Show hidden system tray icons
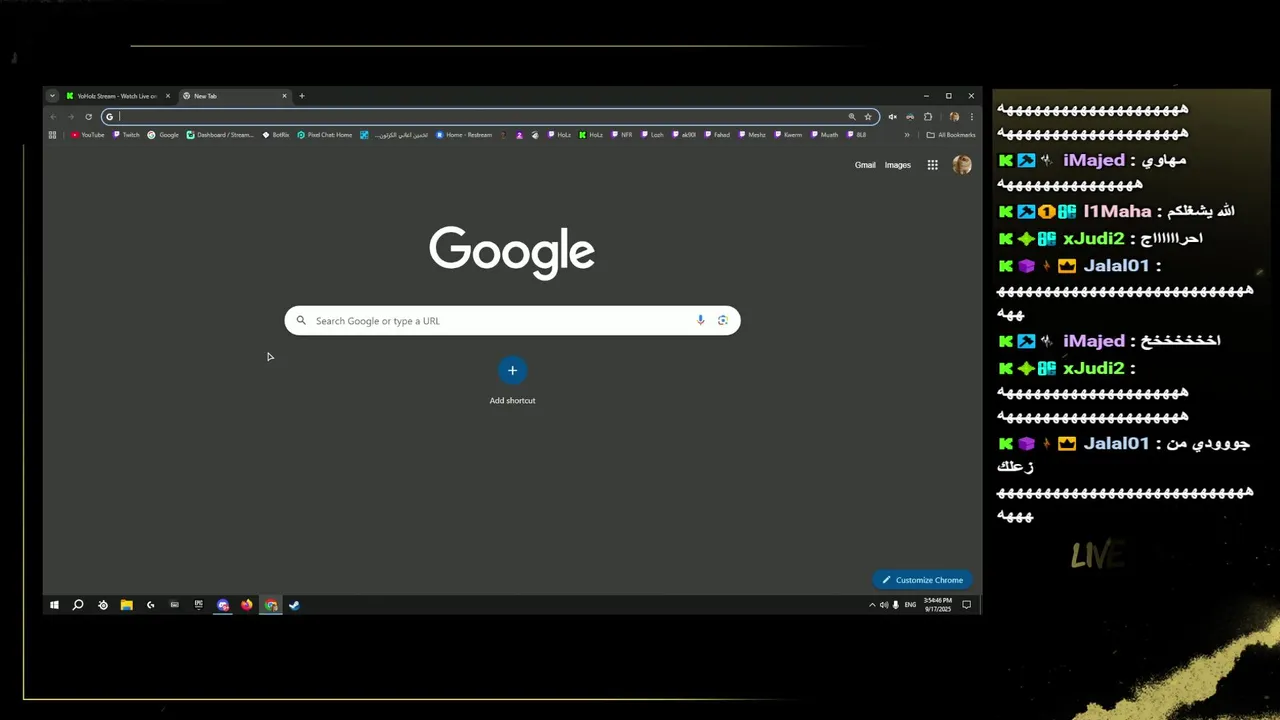Screen dimensions: 1280x720 pyautogui.click(x=872, y=605)
